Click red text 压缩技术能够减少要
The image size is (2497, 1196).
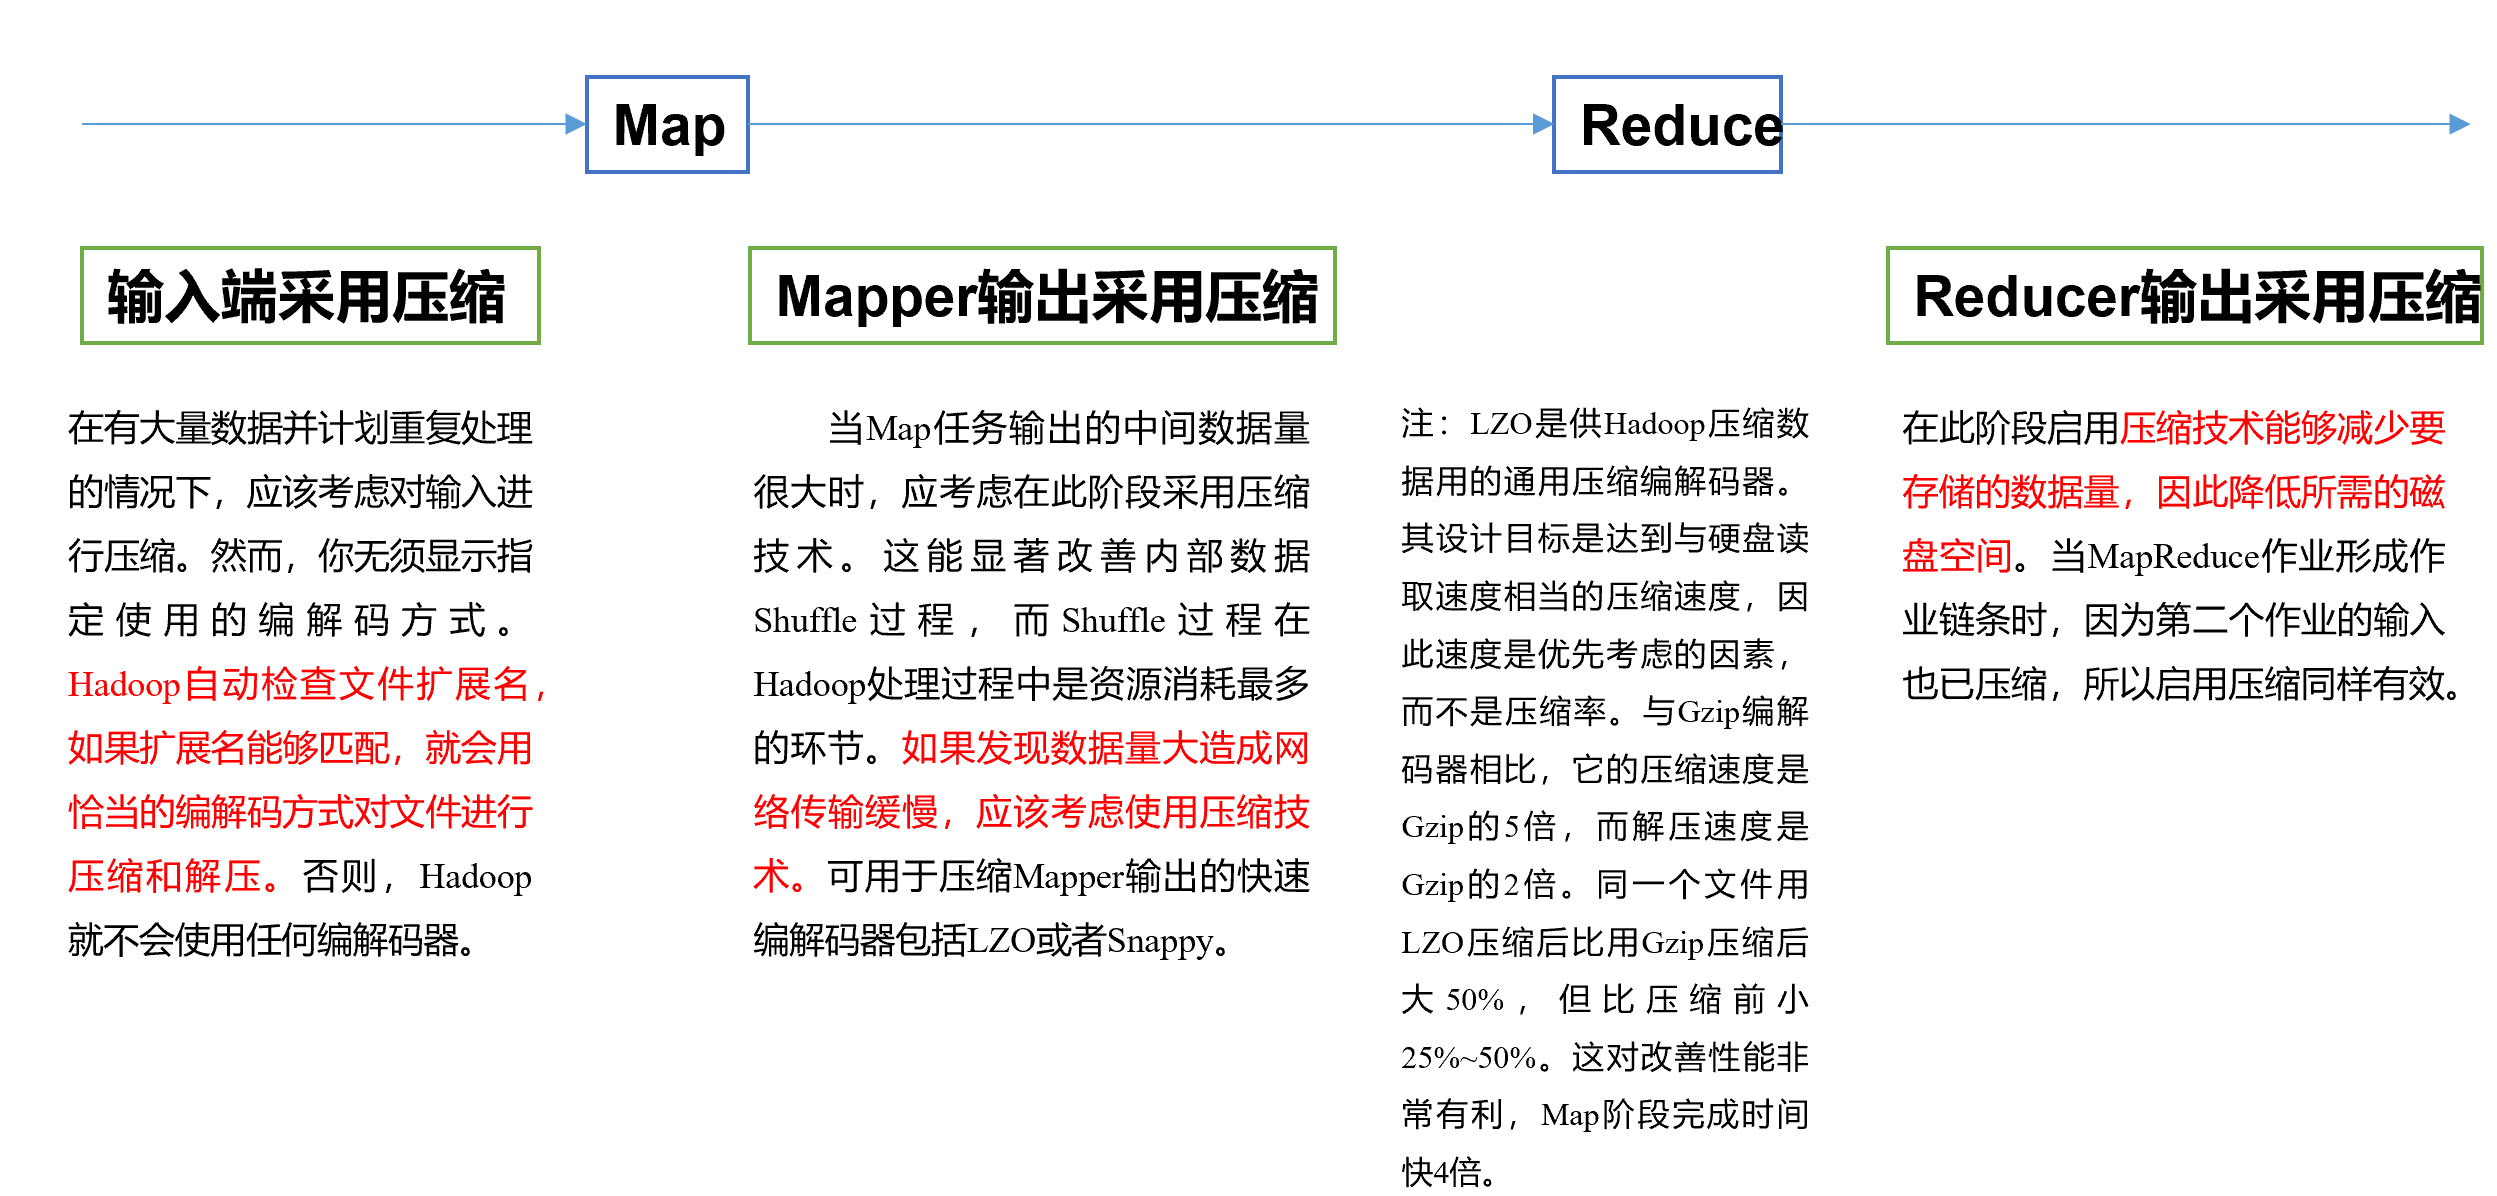click(2282, 428)
